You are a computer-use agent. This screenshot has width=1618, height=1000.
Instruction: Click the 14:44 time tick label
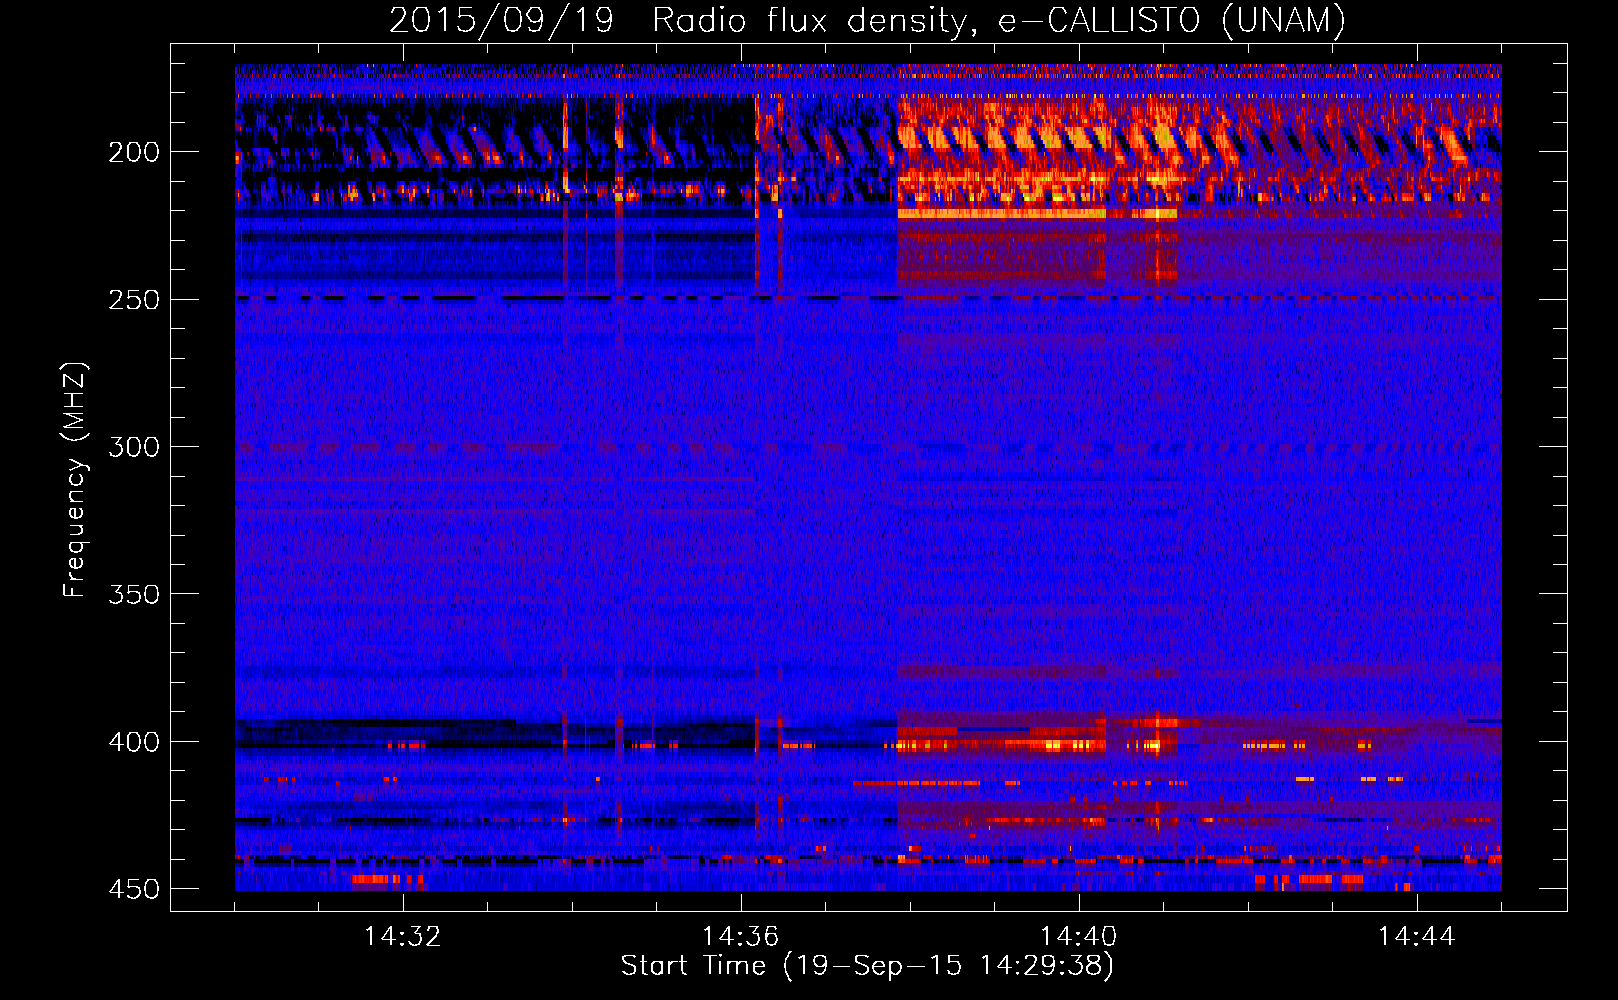coord(1416,937)
